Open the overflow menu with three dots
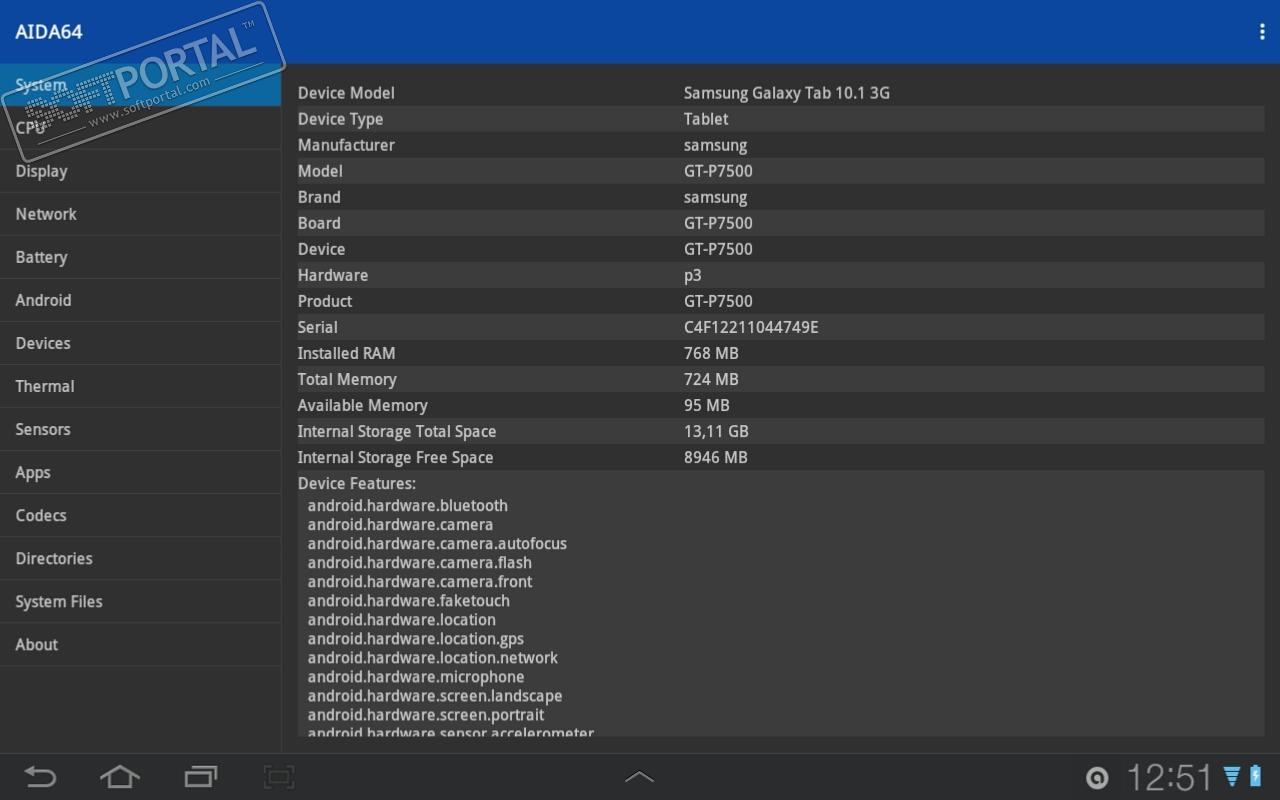 click(x=1262, y=32)
